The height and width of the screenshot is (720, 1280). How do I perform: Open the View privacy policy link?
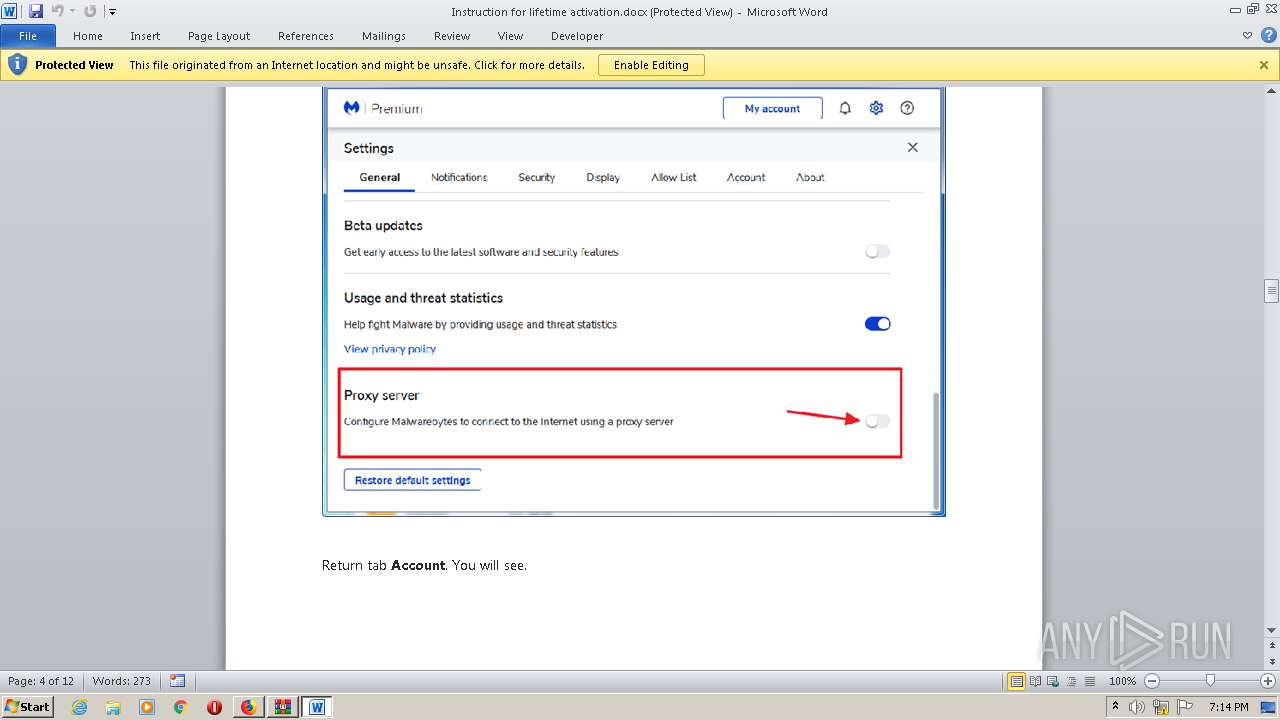point(390,349)
